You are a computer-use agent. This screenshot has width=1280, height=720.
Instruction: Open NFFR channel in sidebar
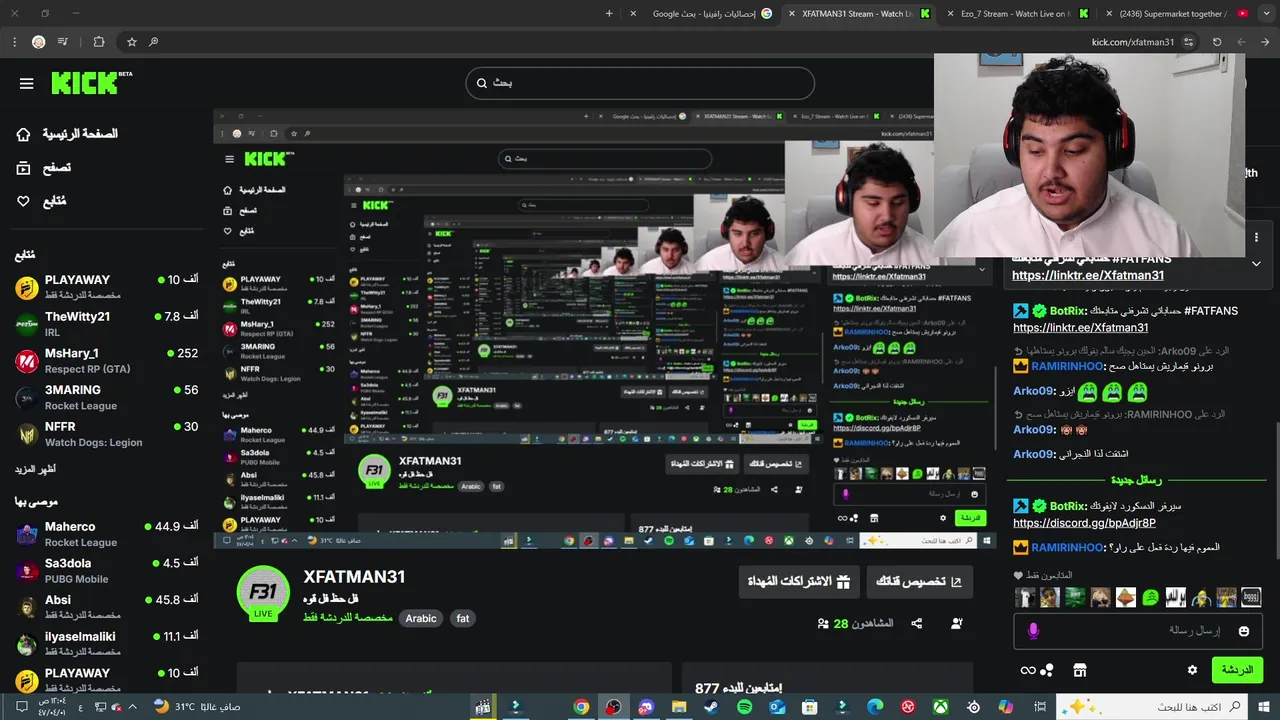106,434
